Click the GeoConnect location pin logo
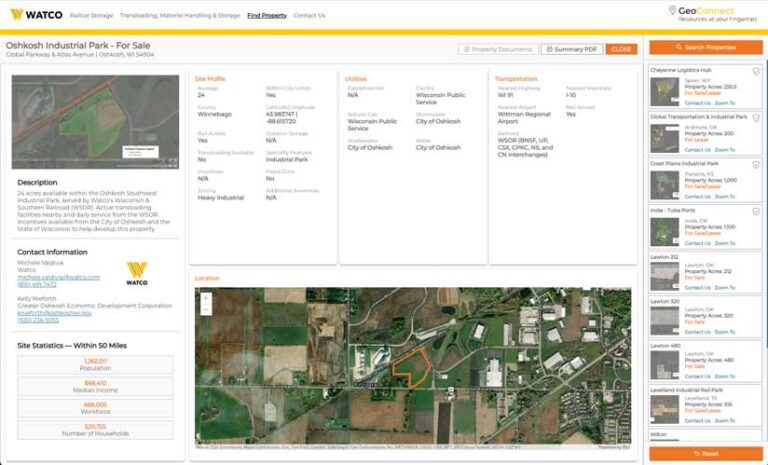Viewport: 768px width, 465px height. 672,10
